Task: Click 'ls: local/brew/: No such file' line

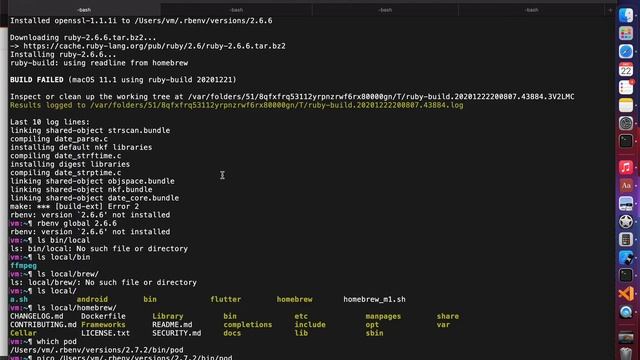Action: pos(103,282)
